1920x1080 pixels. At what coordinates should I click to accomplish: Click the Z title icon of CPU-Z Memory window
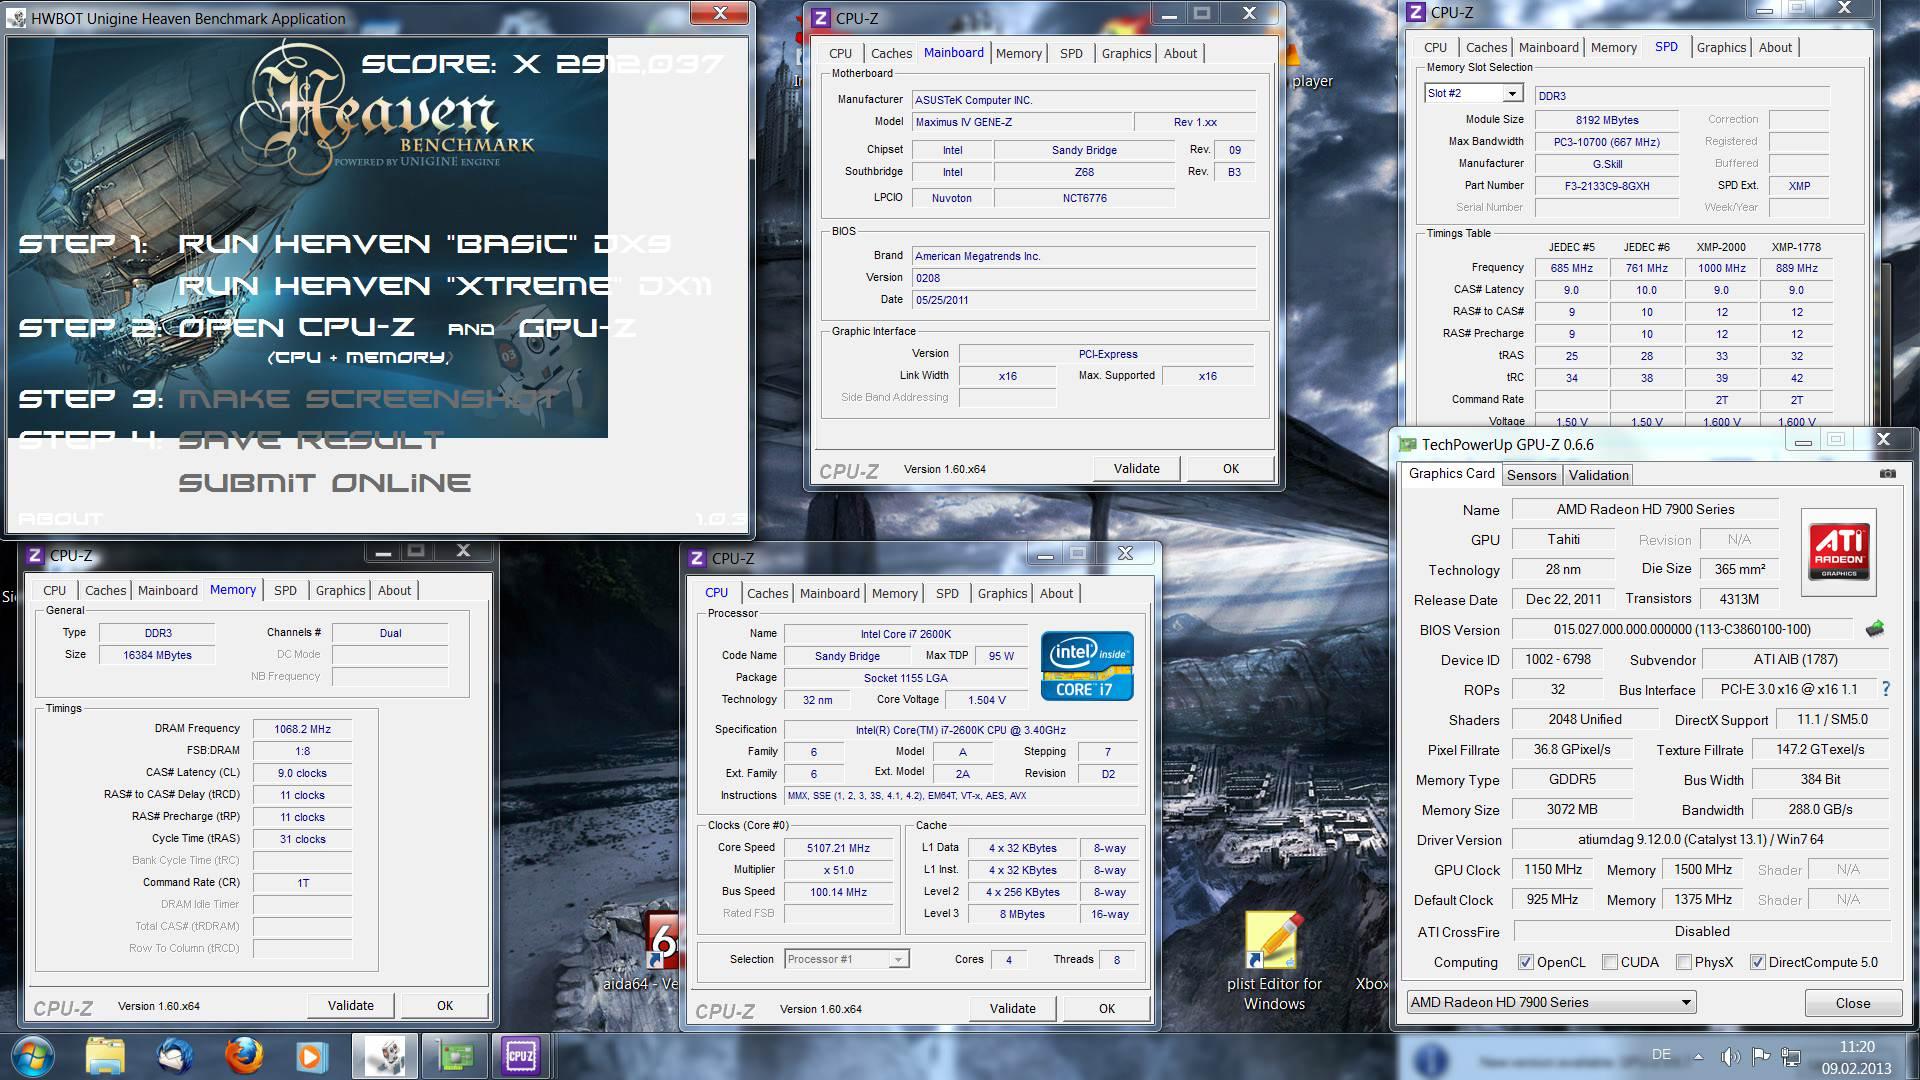pos(34,555)
